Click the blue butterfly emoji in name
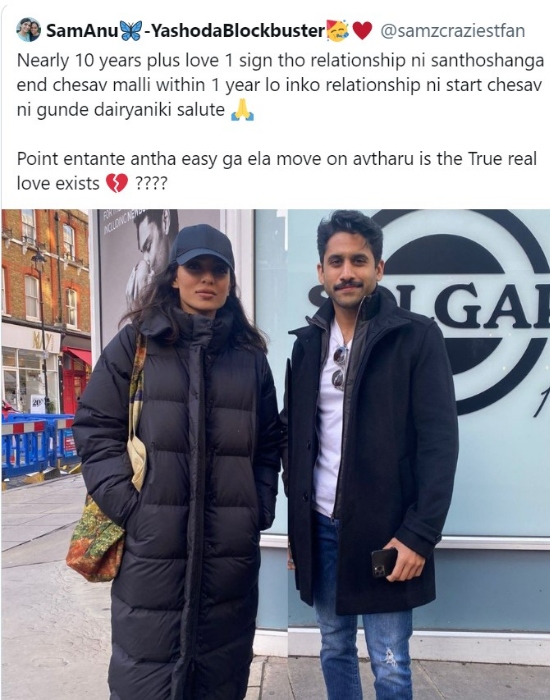Image resolution: width=550 pixels, height=700 pixels. point(131,31)
